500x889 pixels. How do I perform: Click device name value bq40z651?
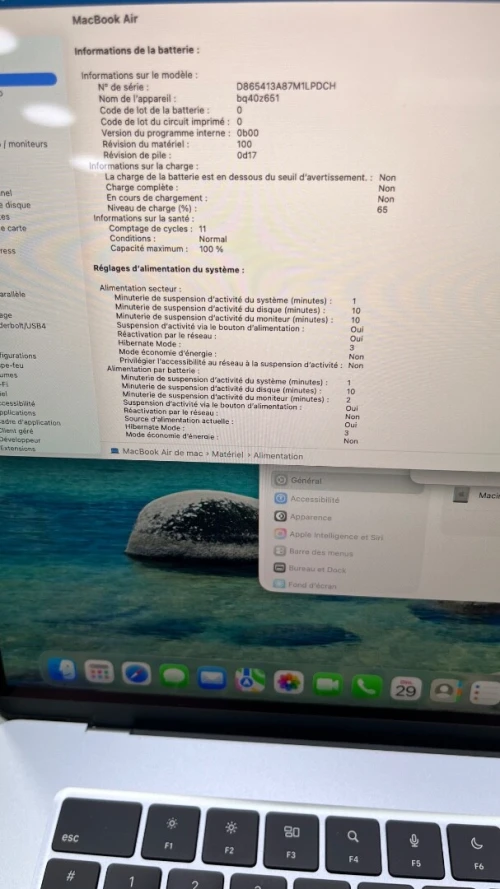coord(258,98)
